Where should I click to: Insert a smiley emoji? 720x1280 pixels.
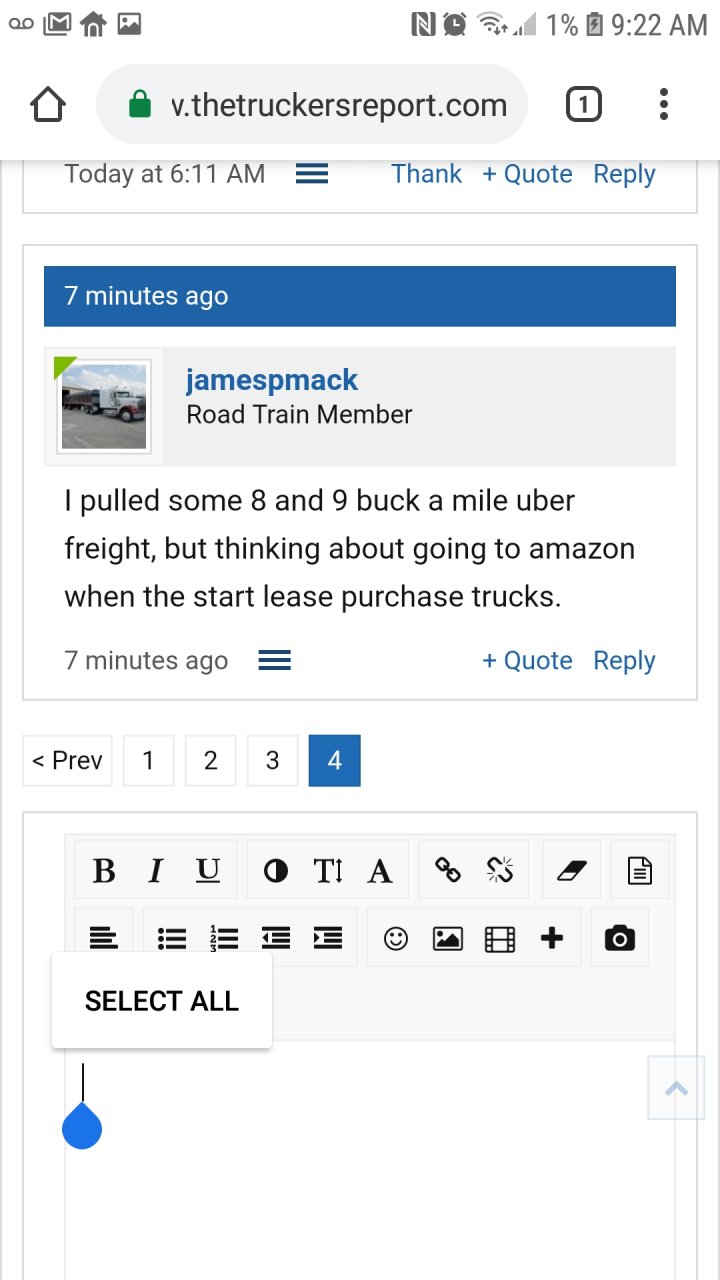pyautogui.click(x=396, y=938)
